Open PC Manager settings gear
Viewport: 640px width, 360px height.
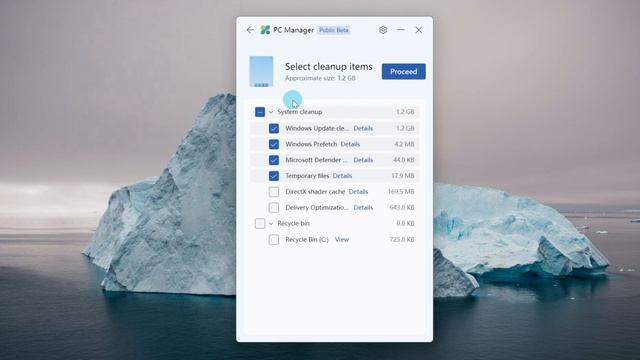[383, 30]
